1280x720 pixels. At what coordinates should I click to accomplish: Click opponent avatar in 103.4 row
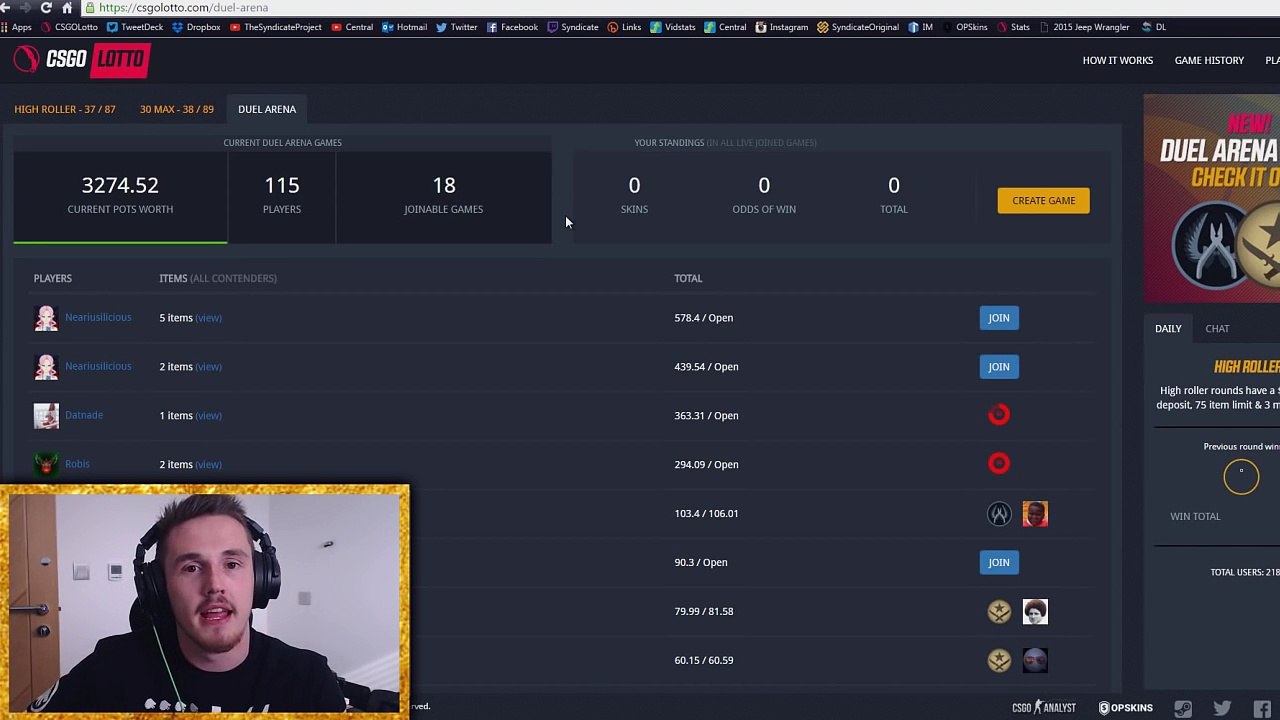[1035, 513]
